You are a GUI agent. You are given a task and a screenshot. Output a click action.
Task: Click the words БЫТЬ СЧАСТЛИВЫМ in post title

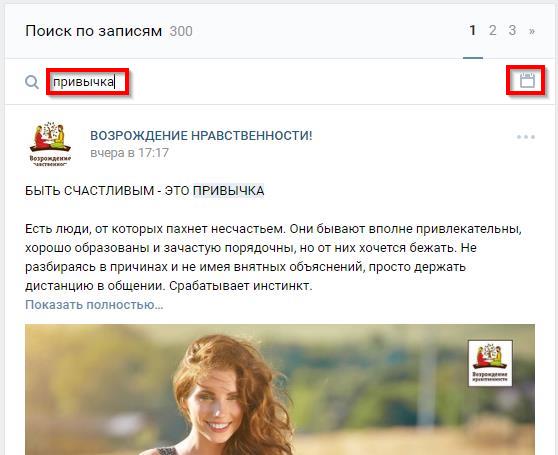tap(89, 191)
